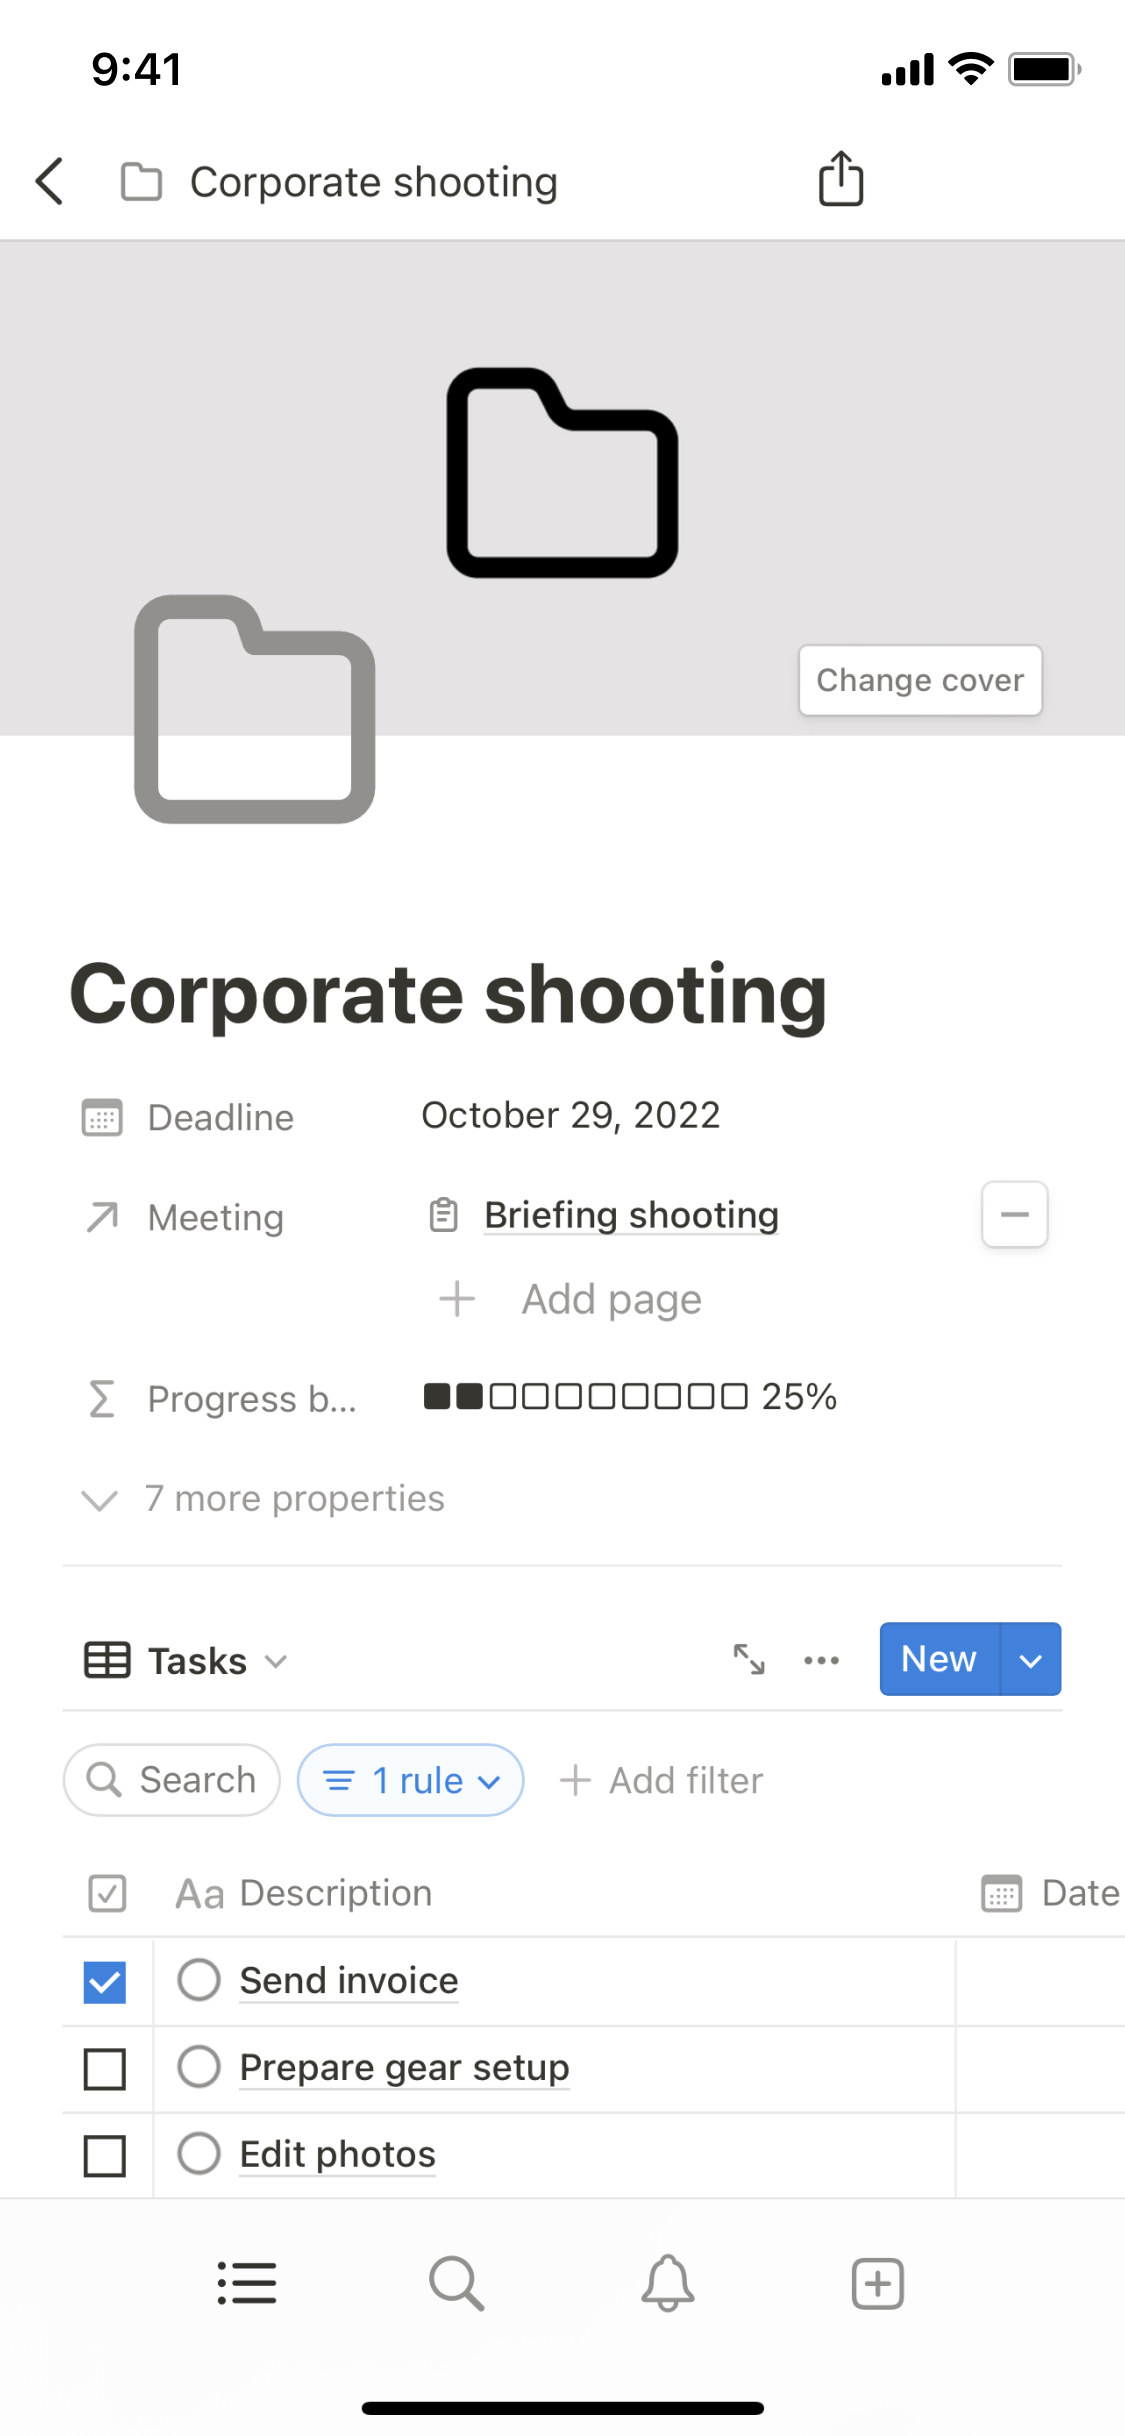Tap the bottom bar search icon
The width and height of the screenshot is (1125, 2436).
456,2284
